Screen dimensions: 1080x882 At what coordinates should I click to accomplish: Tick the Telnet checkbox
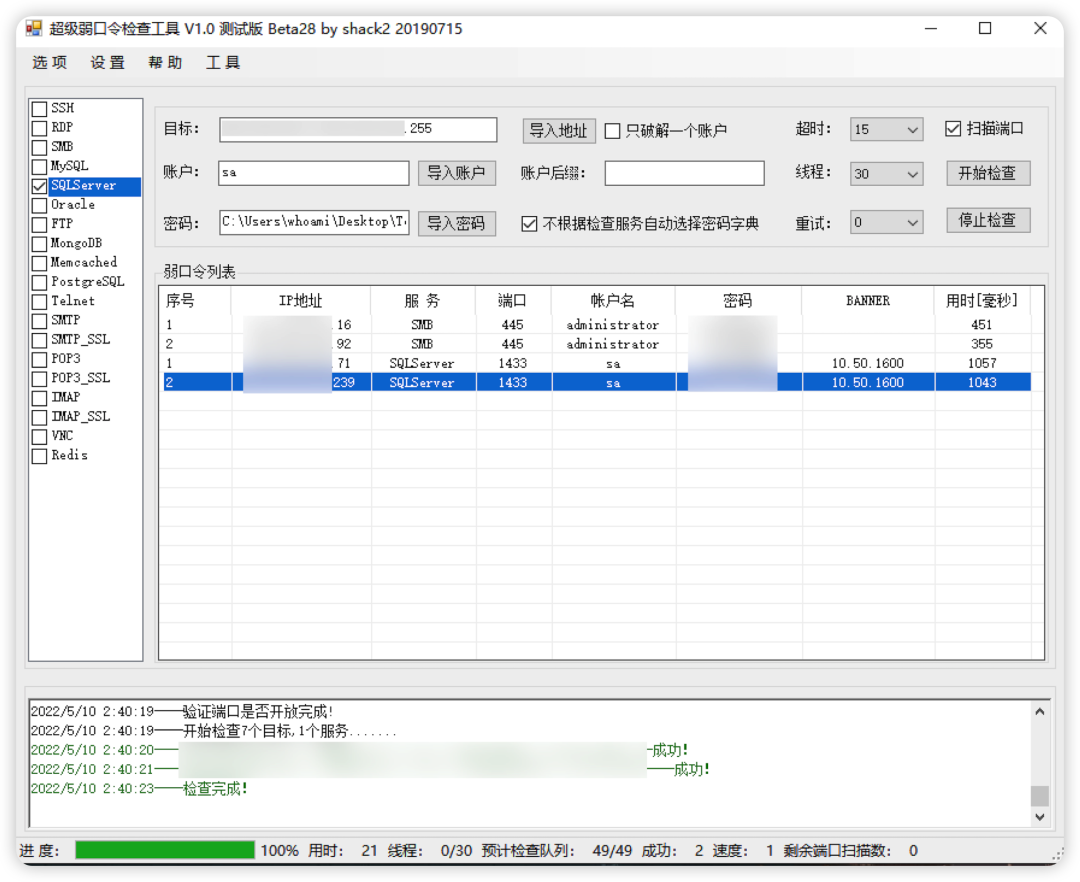point(39,302)
